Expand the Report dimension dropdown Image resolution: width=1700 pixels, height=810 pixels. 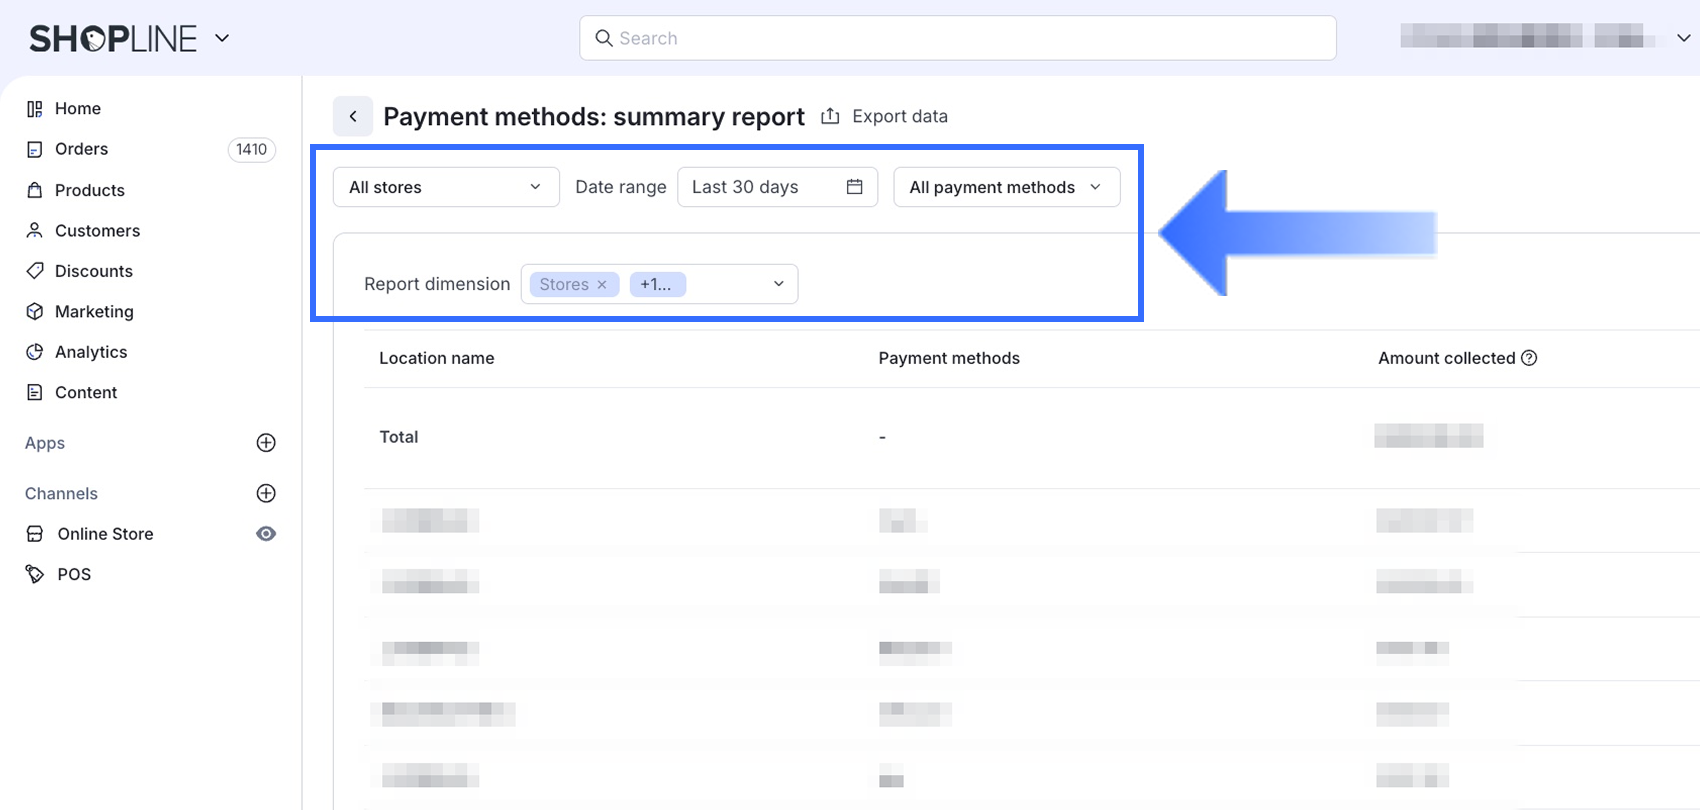pyautogui.click(x=778, y=284)
